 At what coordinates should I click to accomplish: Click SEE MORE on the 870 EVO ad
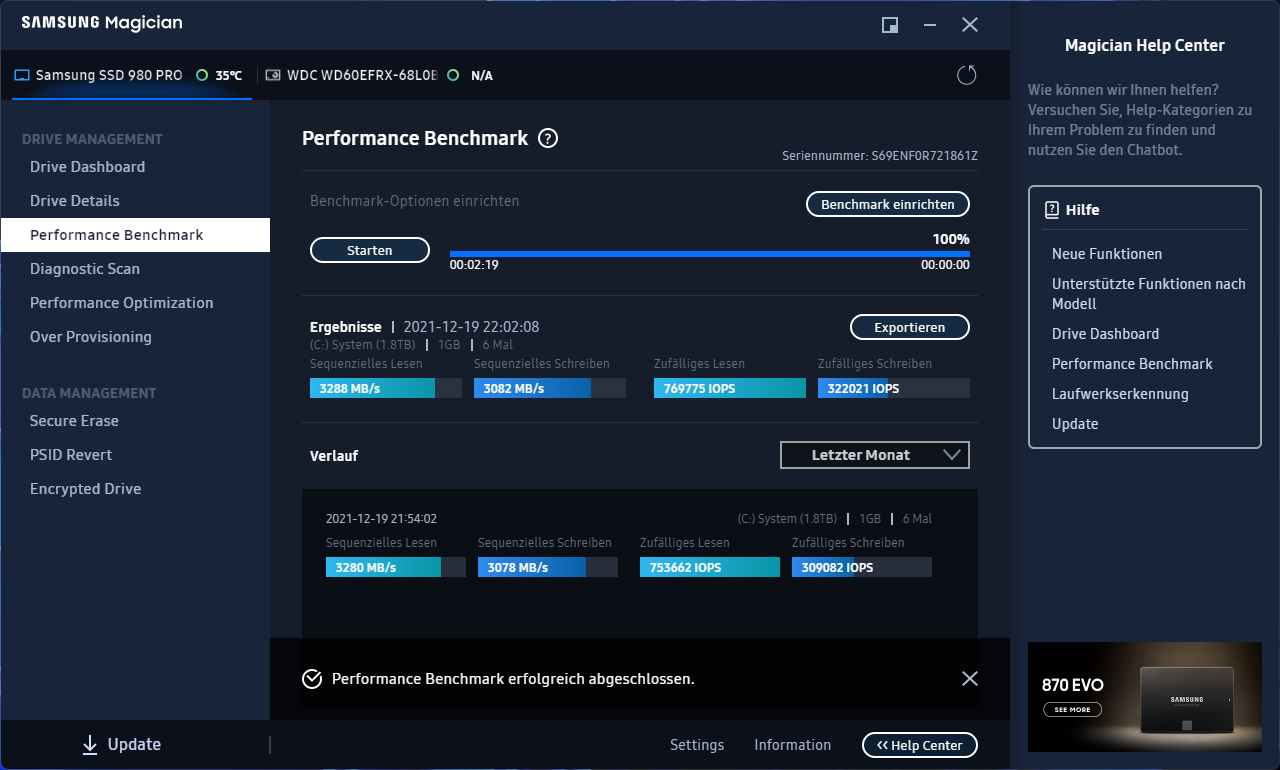1072,710
